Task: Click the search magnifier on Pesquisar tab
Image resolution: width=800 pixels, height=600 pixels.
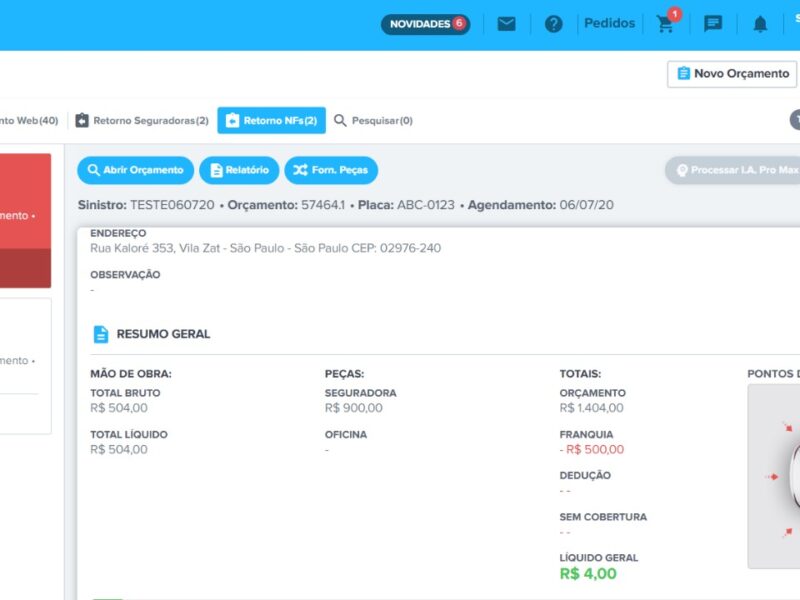Action: pyautogui.click(x=343, y=118)
